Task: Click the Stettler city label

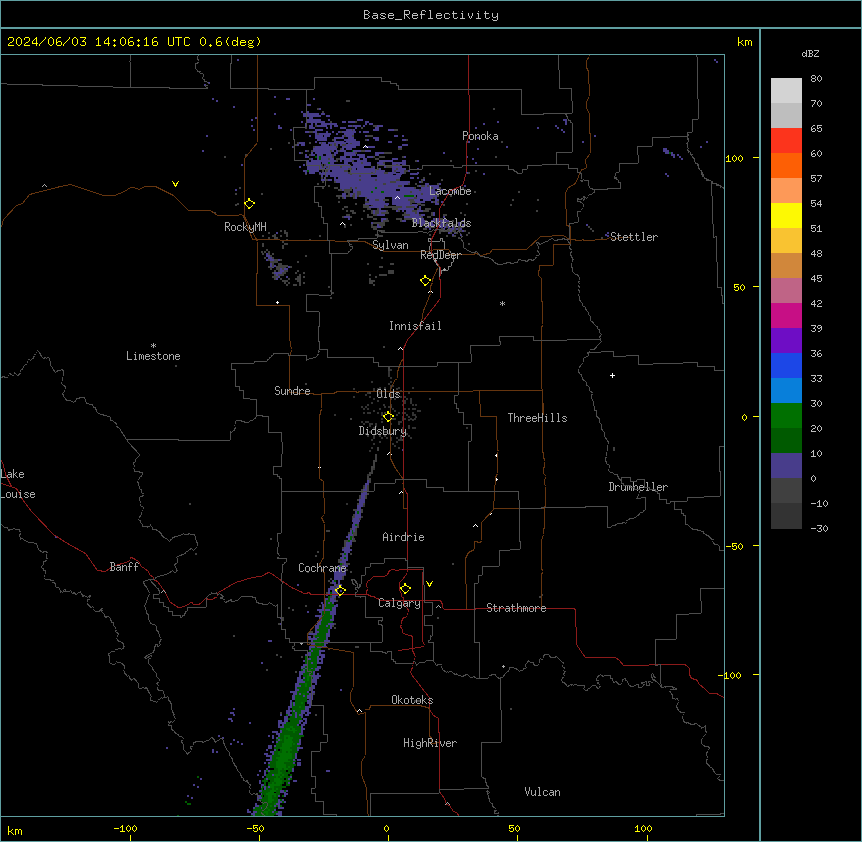Action: pyautogui.click(x=634, y=237)
